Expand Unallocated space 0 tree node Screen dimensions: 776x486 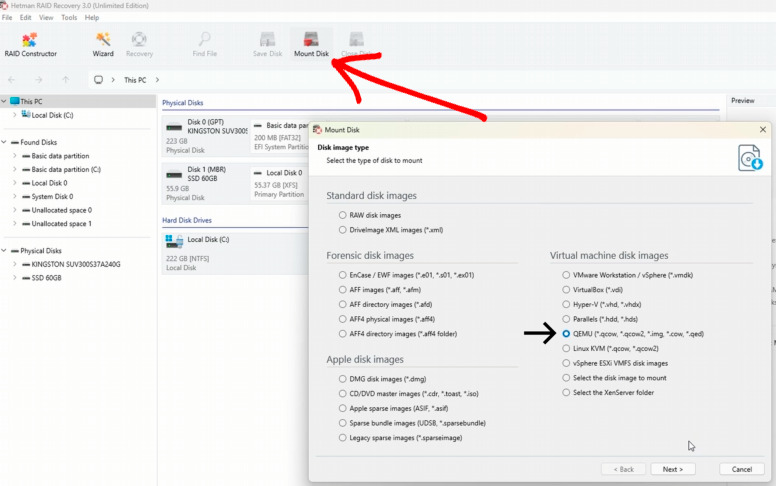coord(14,210)
